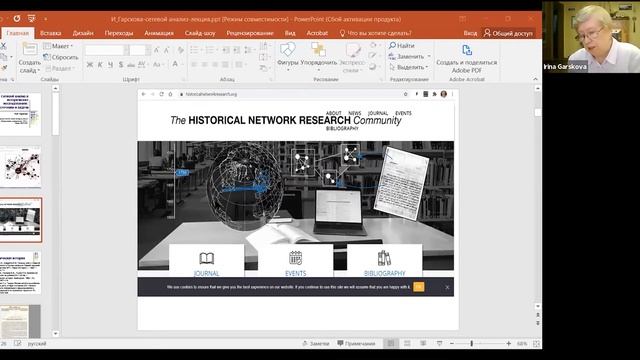Toggle italic К formatting

(x=100, y=64)
